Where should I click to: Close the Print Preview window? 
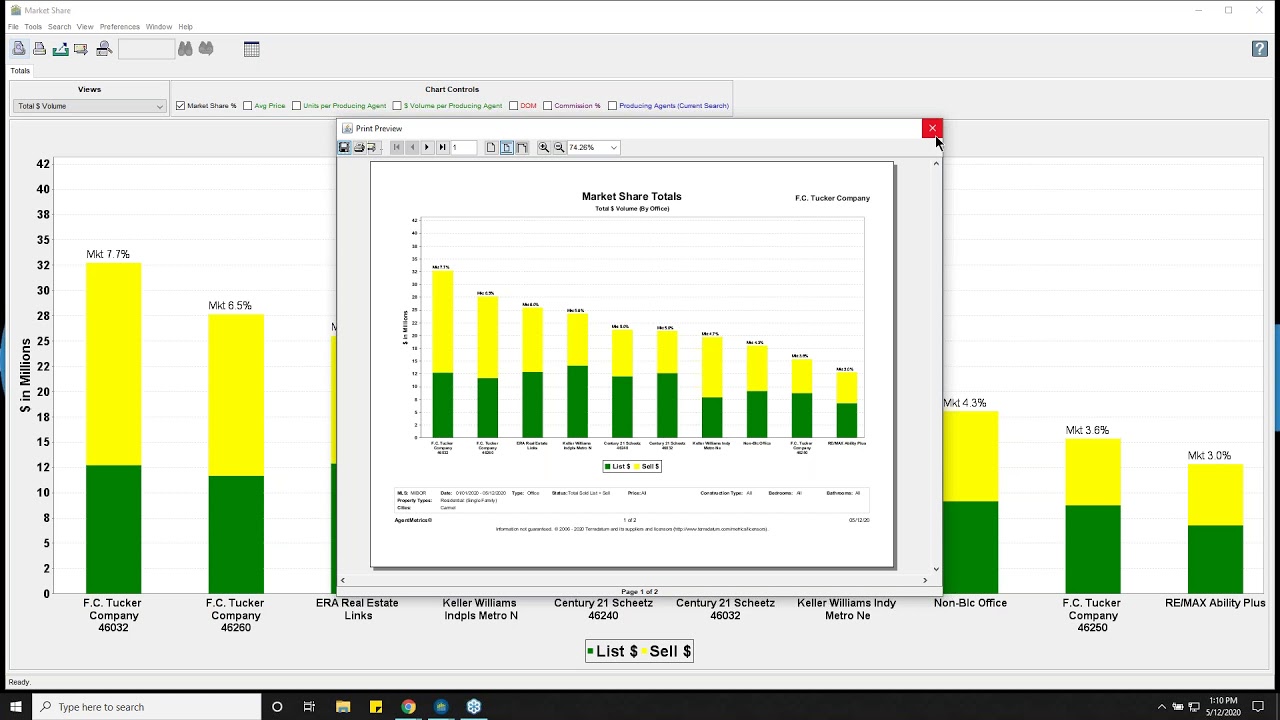[932, 128]
